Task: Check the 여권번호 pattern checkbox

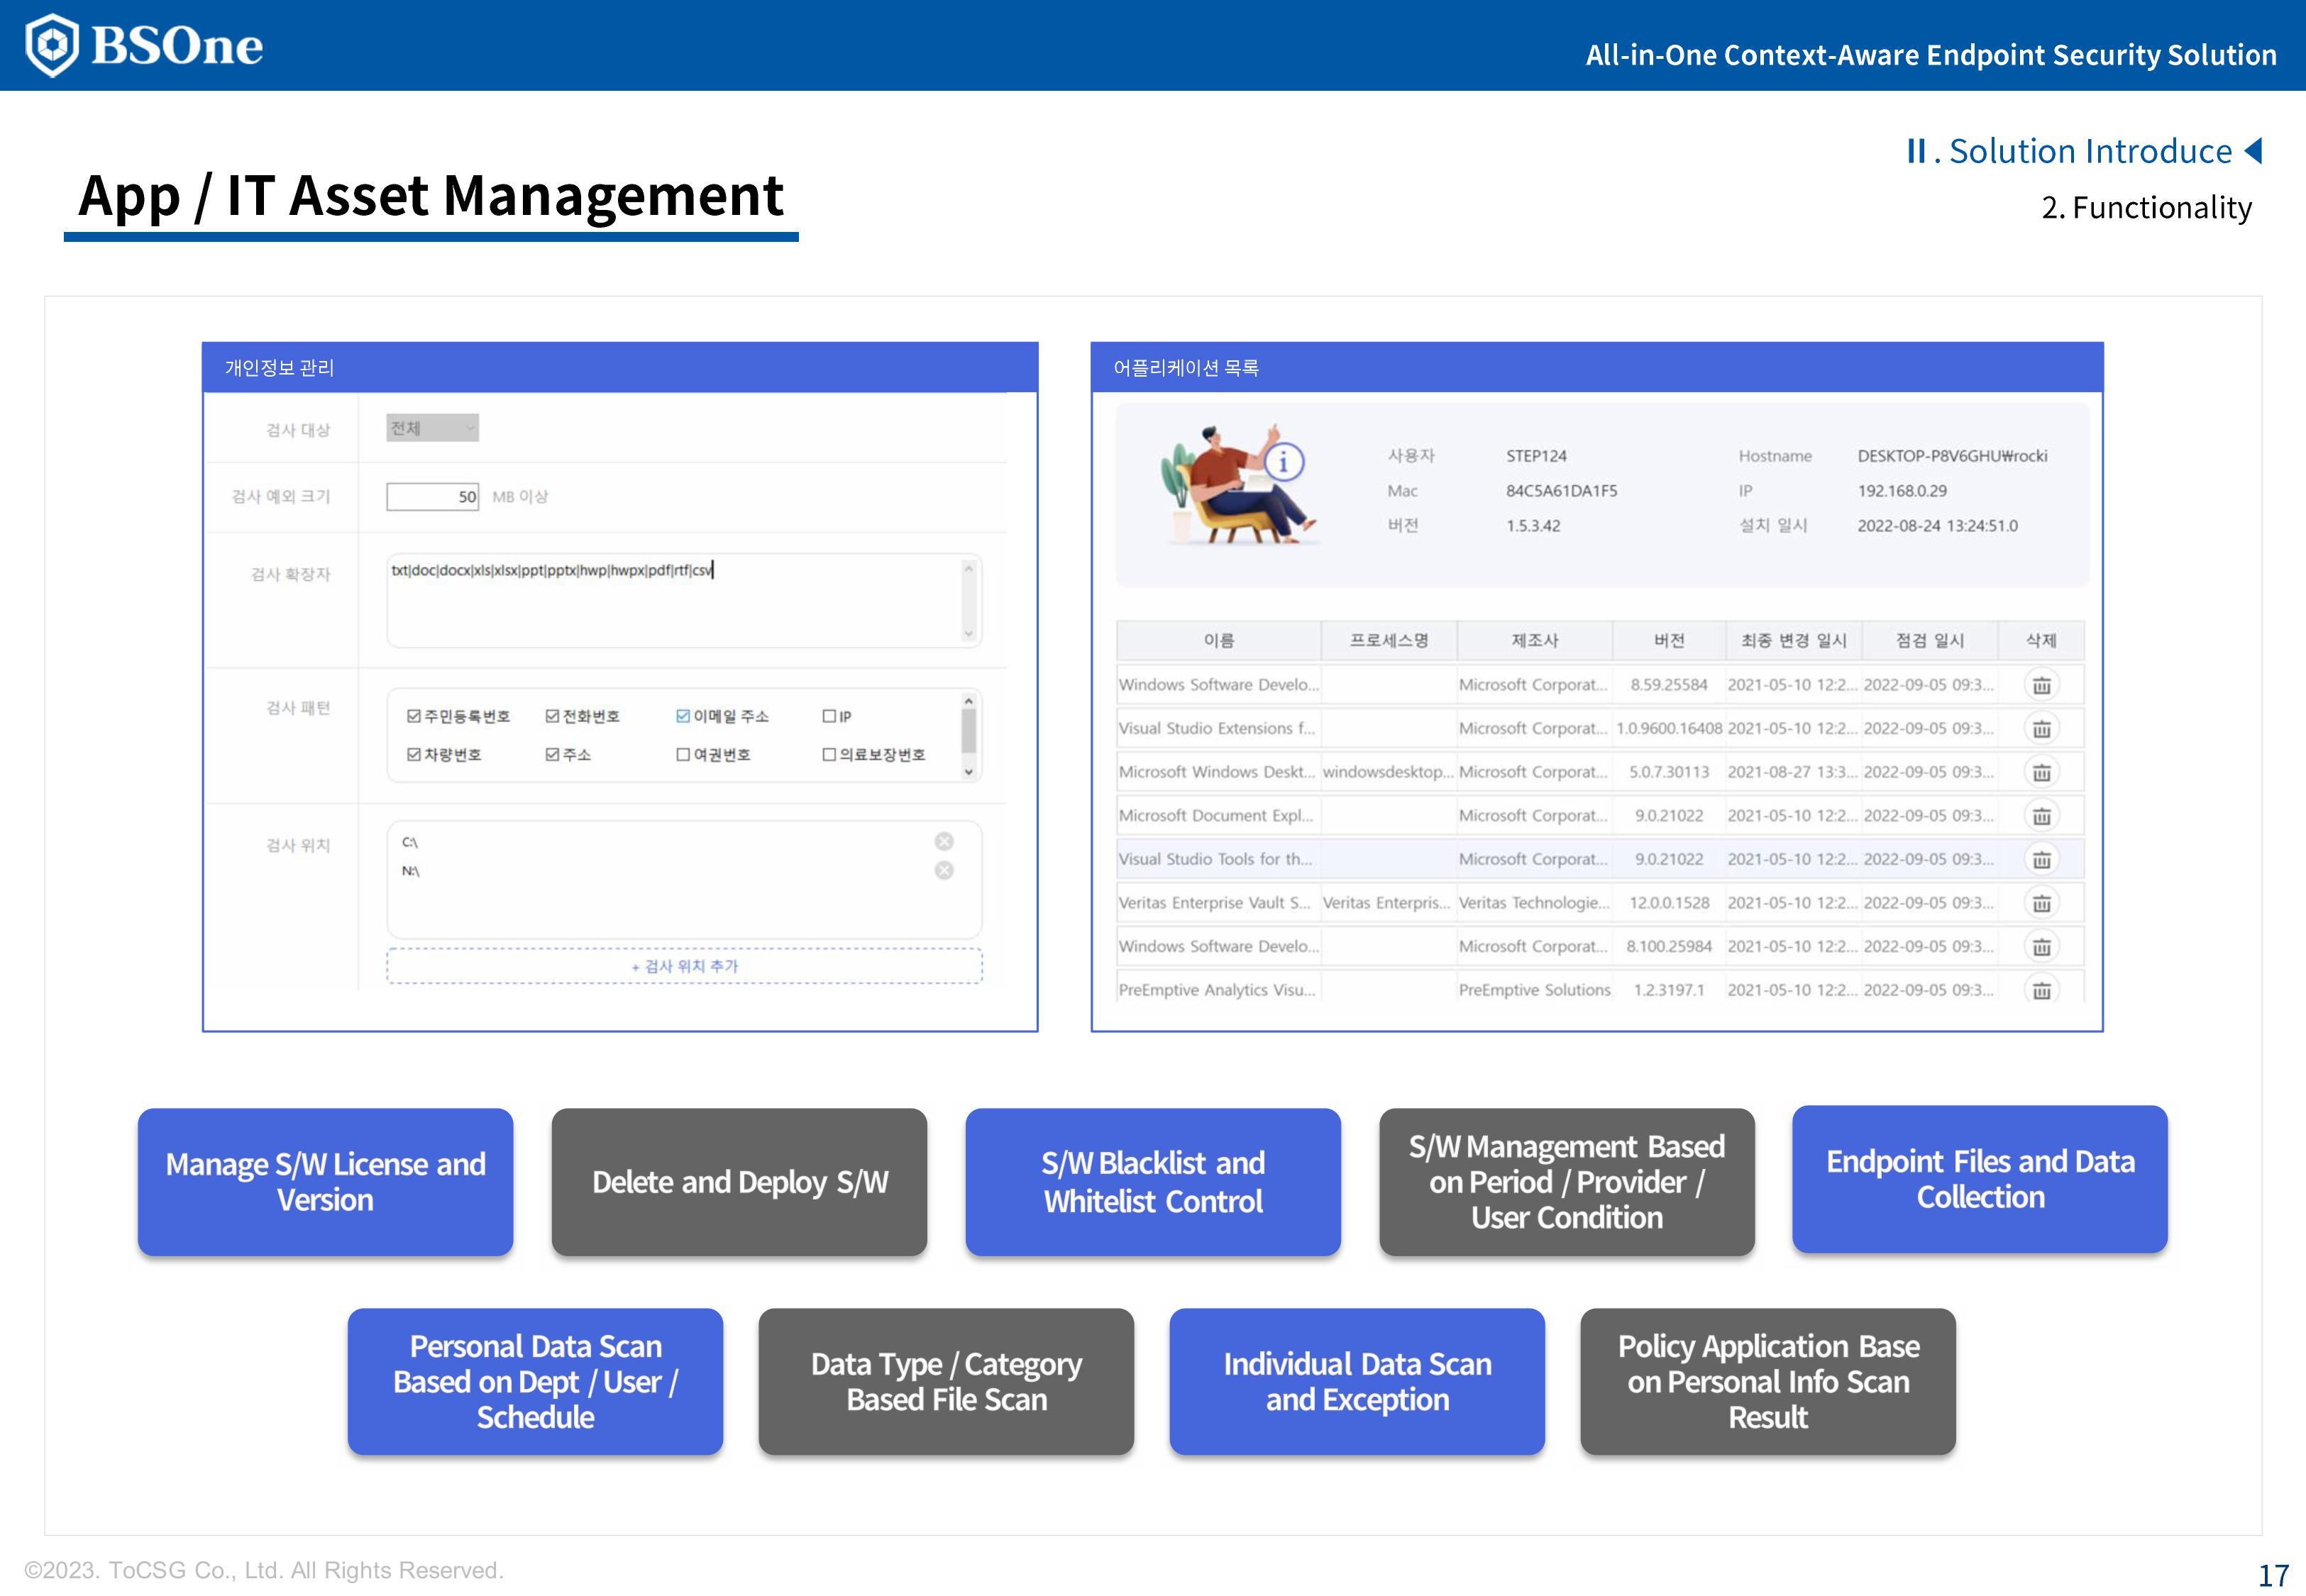Action: click(x=683, y=754)
